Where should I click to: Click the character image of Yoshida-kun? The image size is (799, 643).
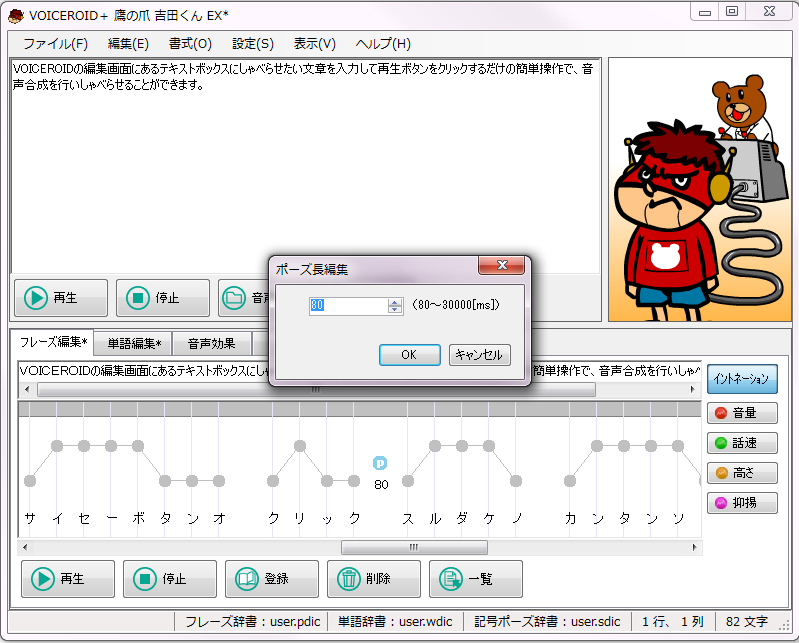point(699,190)
